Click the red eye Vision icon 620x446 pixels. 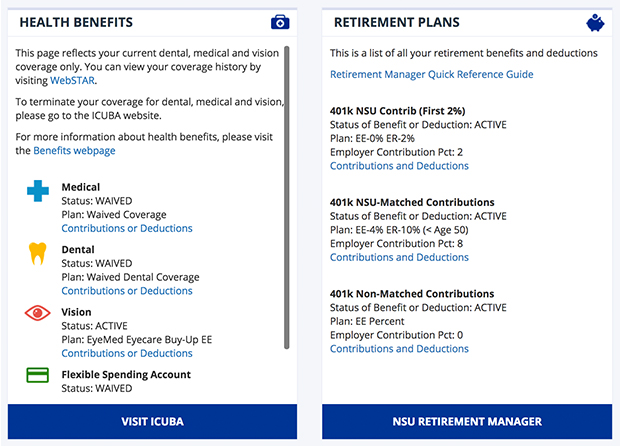point(38,313)
